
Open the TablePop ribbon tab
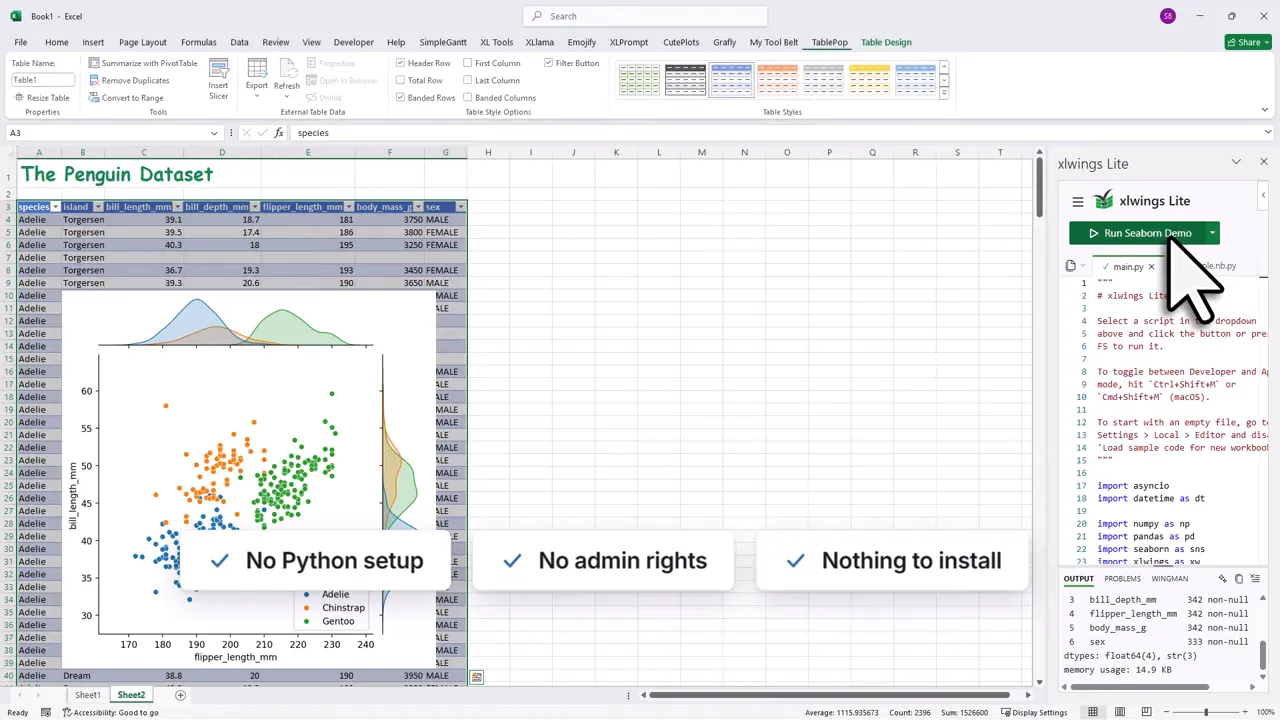[829, 42]
